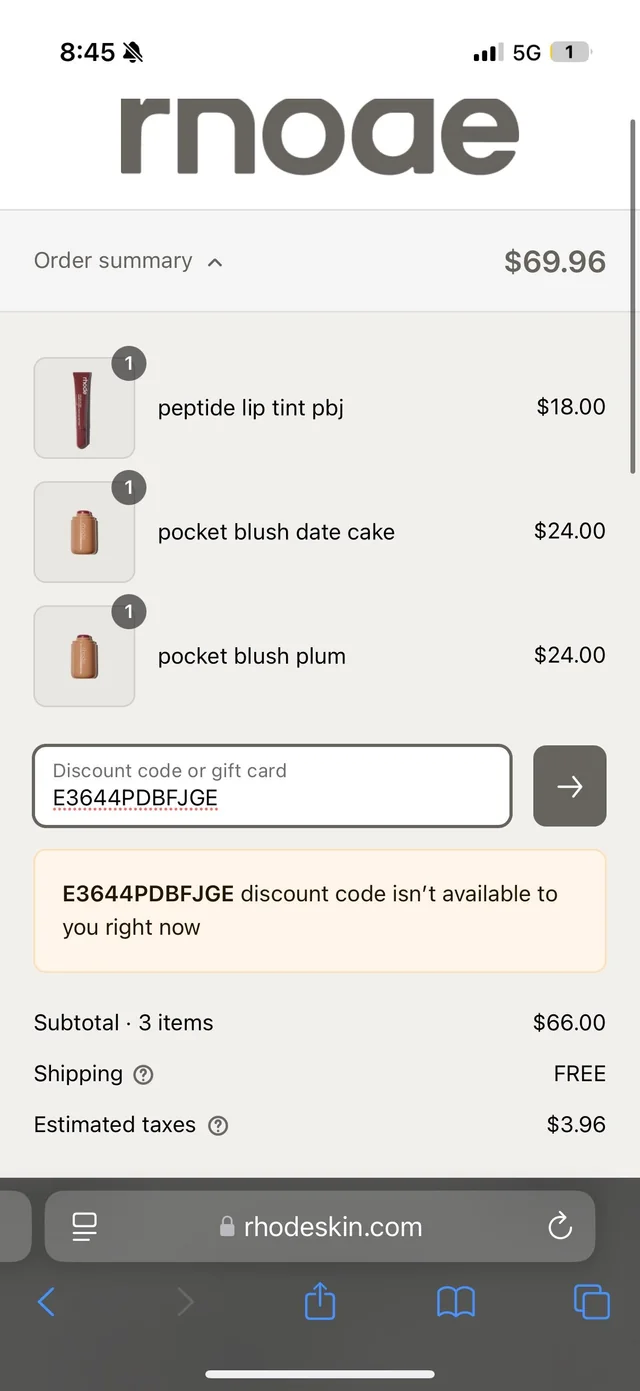Viewport: 640px width, 1391px height.
Task: Open the Shipping help question mark
Action: 143,1074
